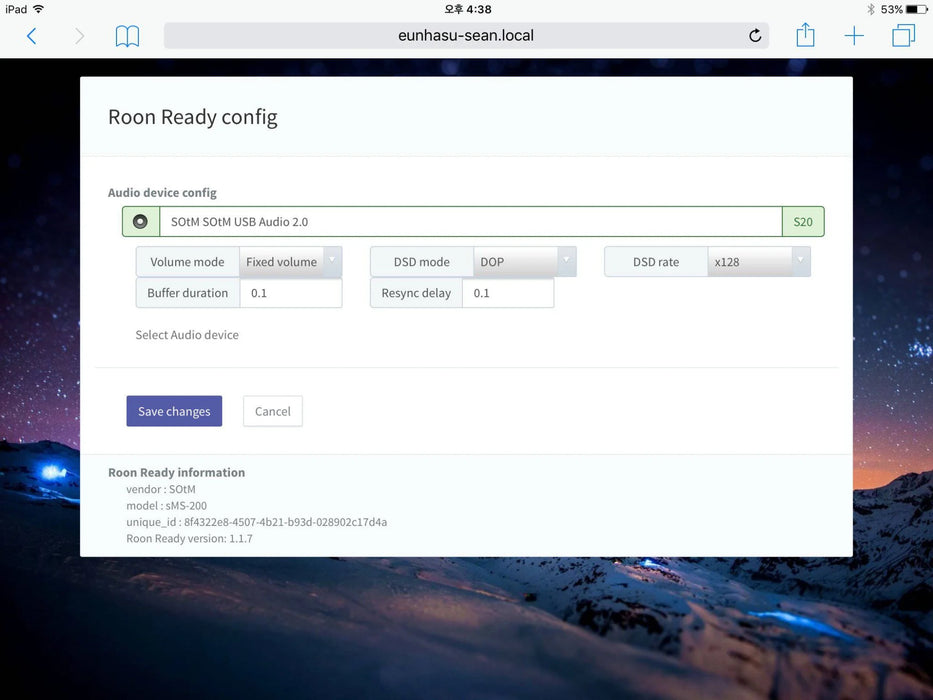The image size is (933, 700).
Task: Open the Safari bookmarks book icon
Action: coord(127,36)
